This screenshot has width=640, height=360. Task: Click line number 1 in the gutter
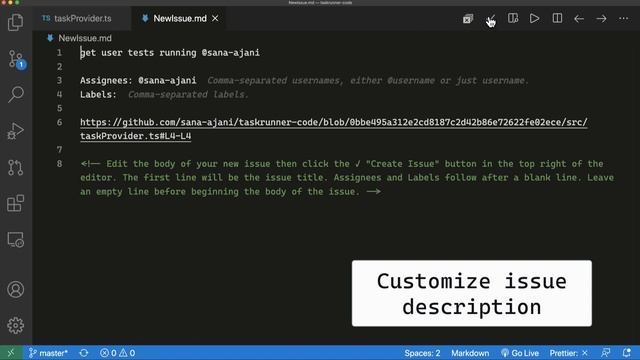point(60,53)
